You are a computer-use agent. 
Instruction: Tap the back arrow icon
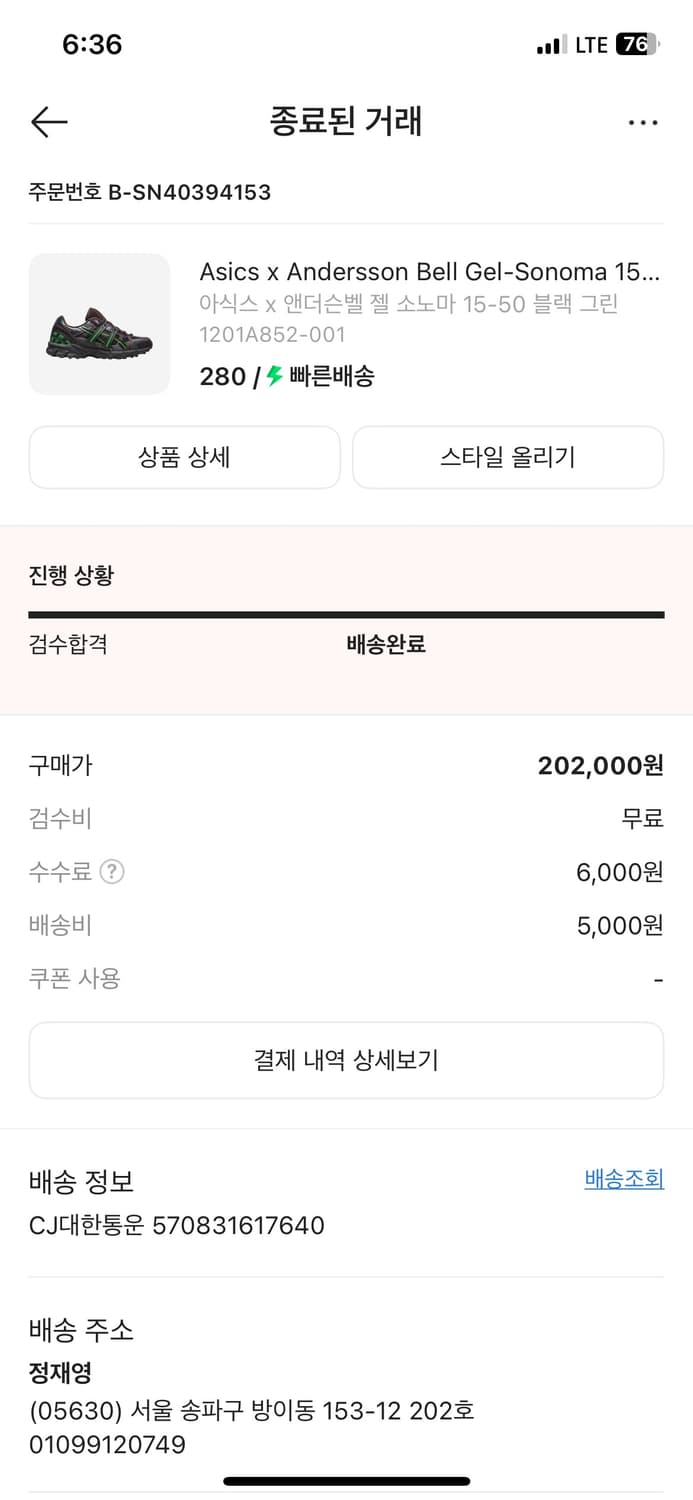49,122
